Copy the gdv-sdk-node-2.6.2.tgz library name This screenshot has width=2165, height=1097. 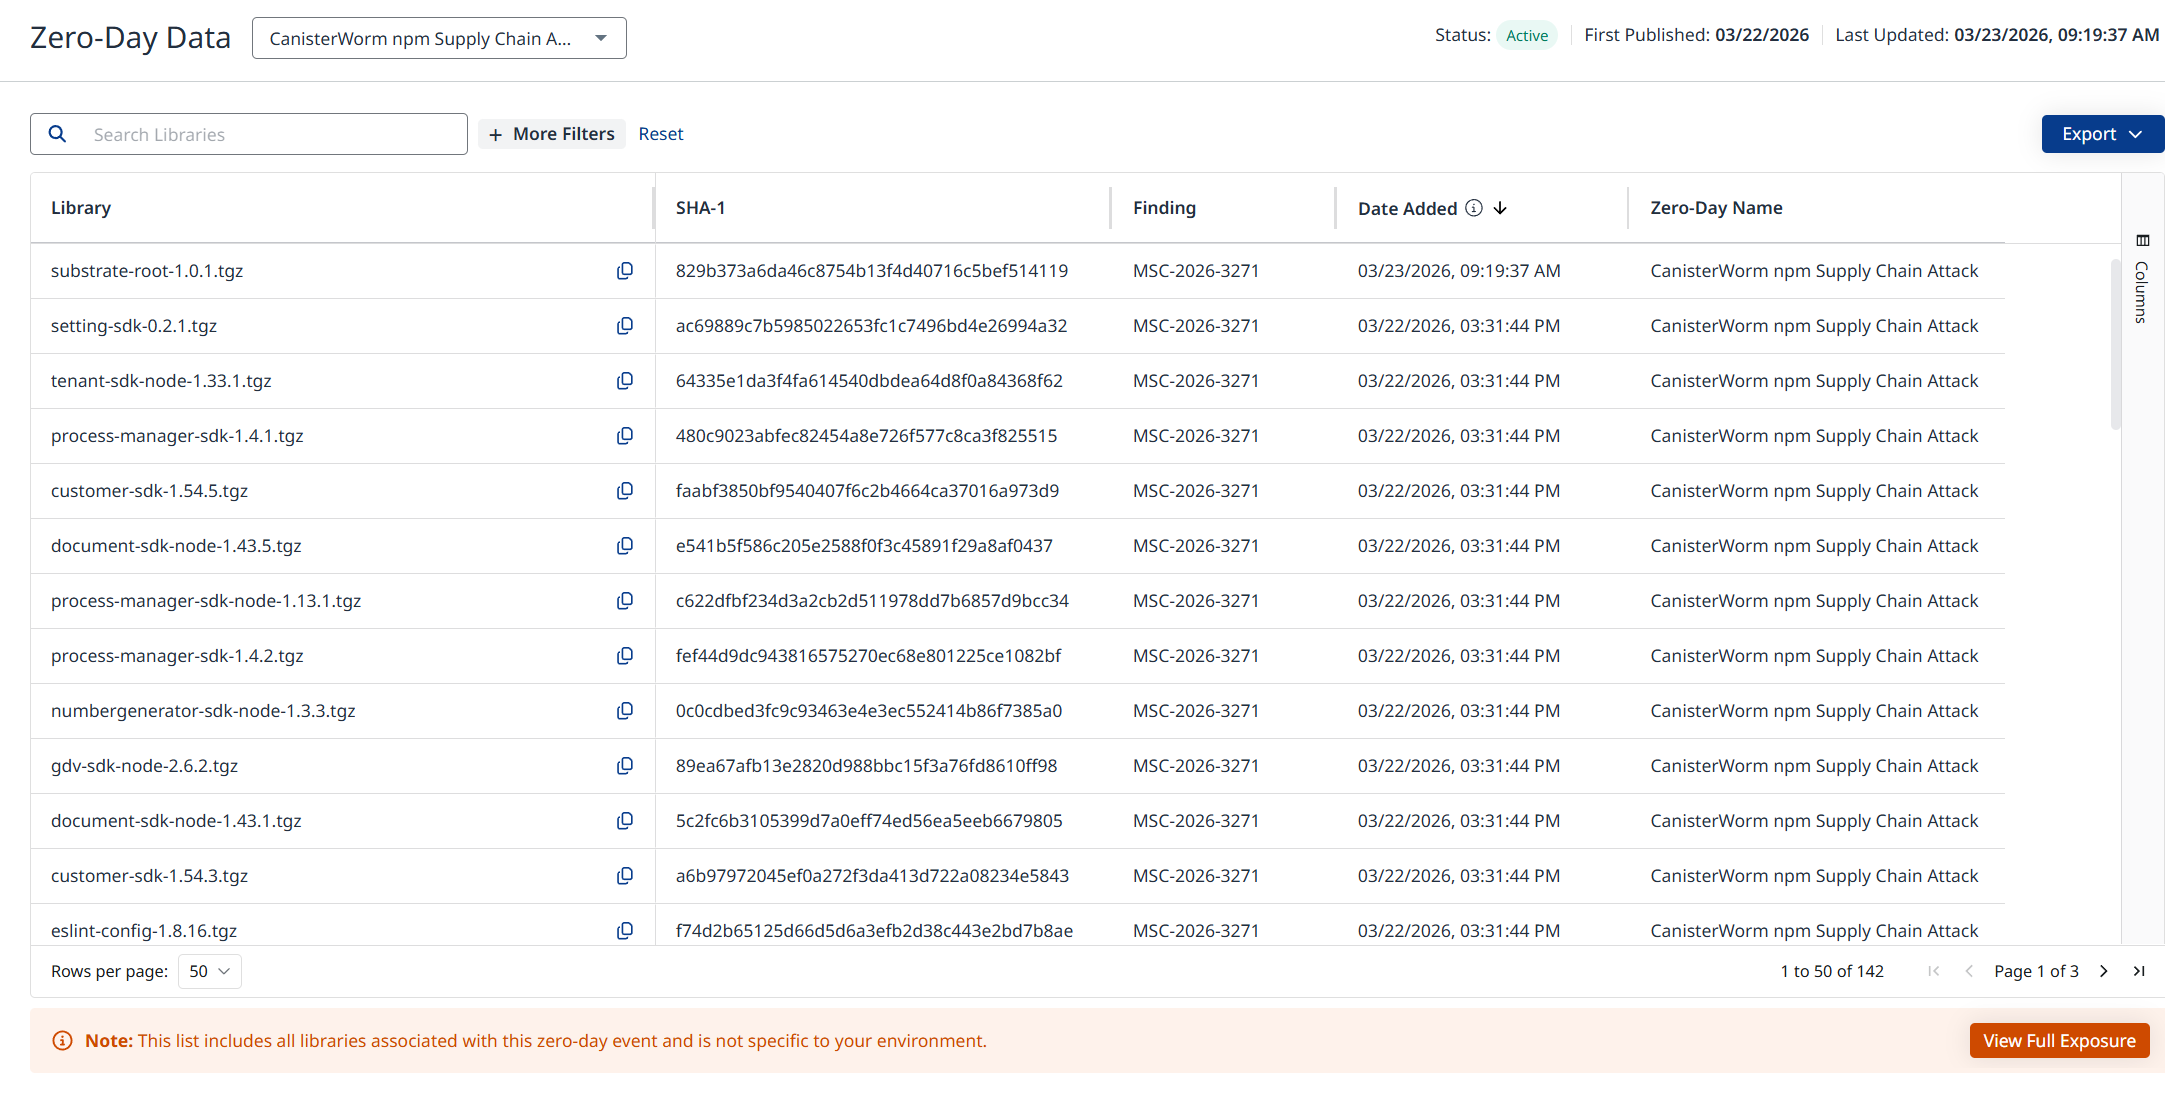tap(625, 766)
